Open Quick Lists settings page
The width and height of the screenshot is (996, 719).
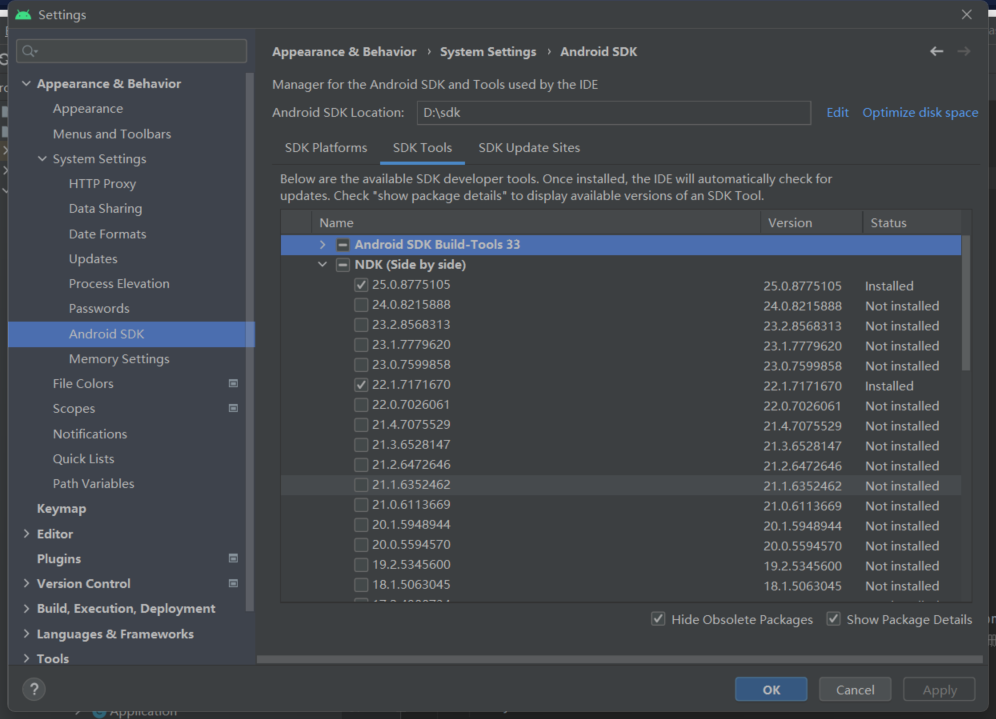click(x=83, y=459)
